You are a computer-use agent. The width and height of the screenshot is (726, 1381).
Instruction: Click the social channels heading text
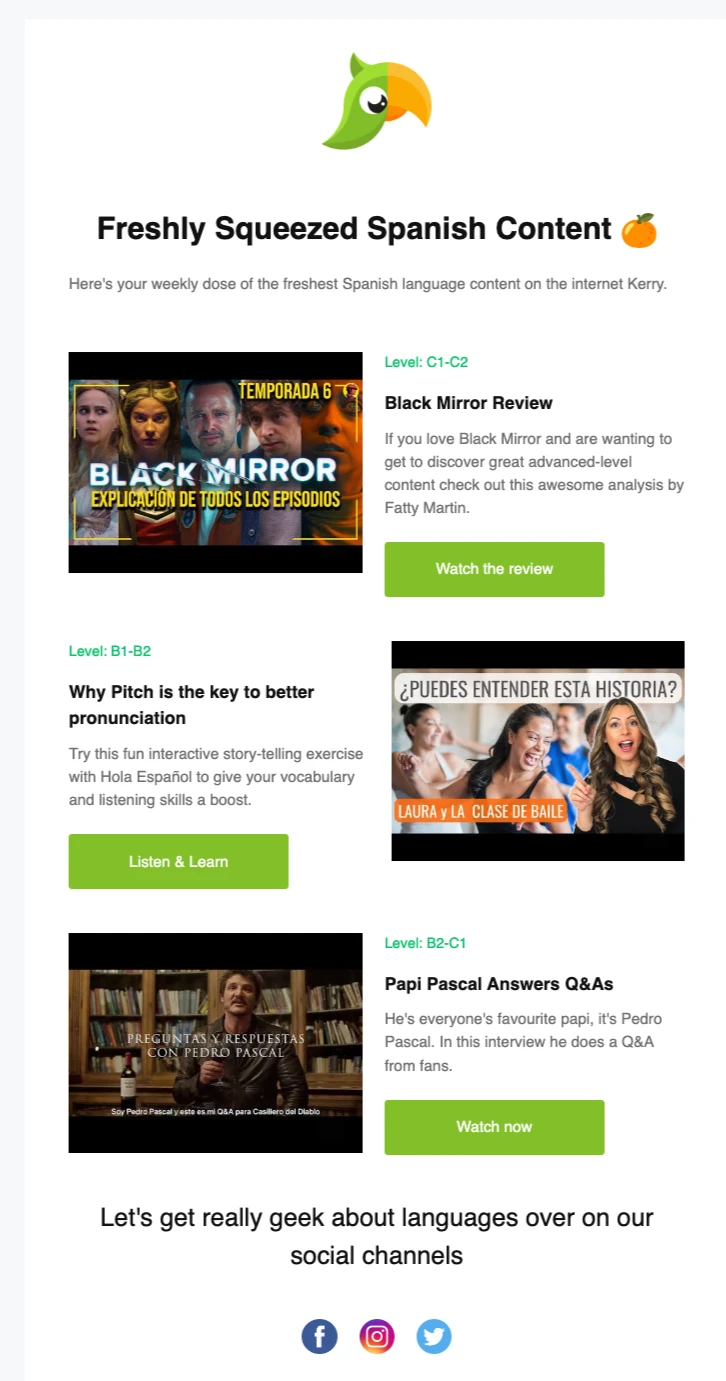(377, 1236)
